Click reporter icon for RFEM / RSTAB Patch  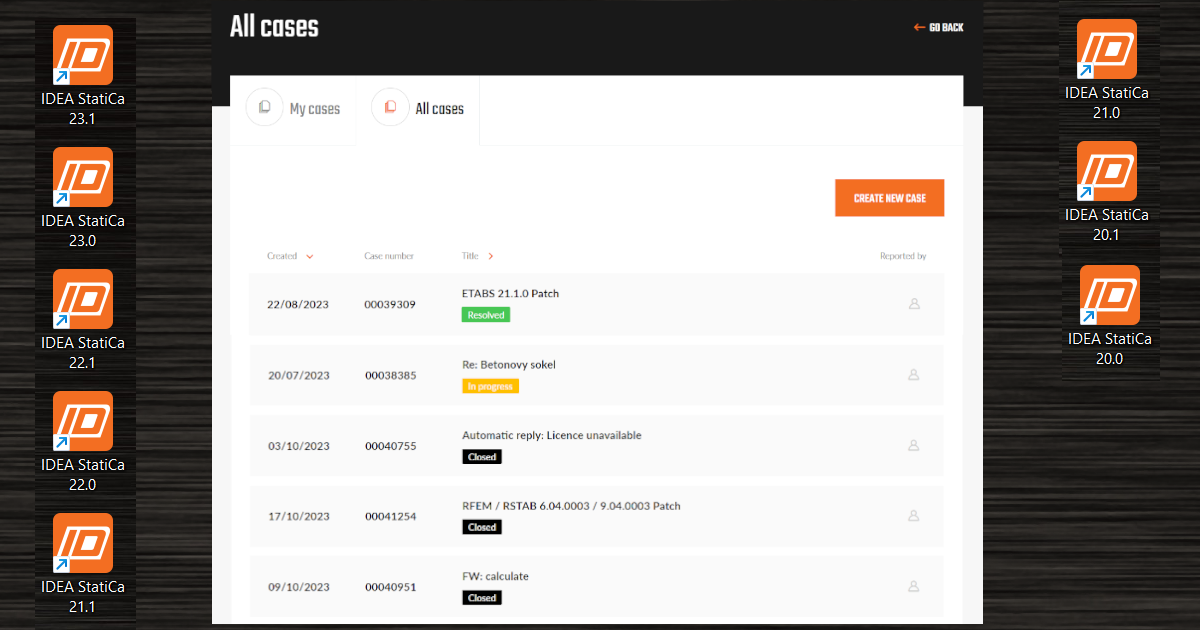coord(913,516)
